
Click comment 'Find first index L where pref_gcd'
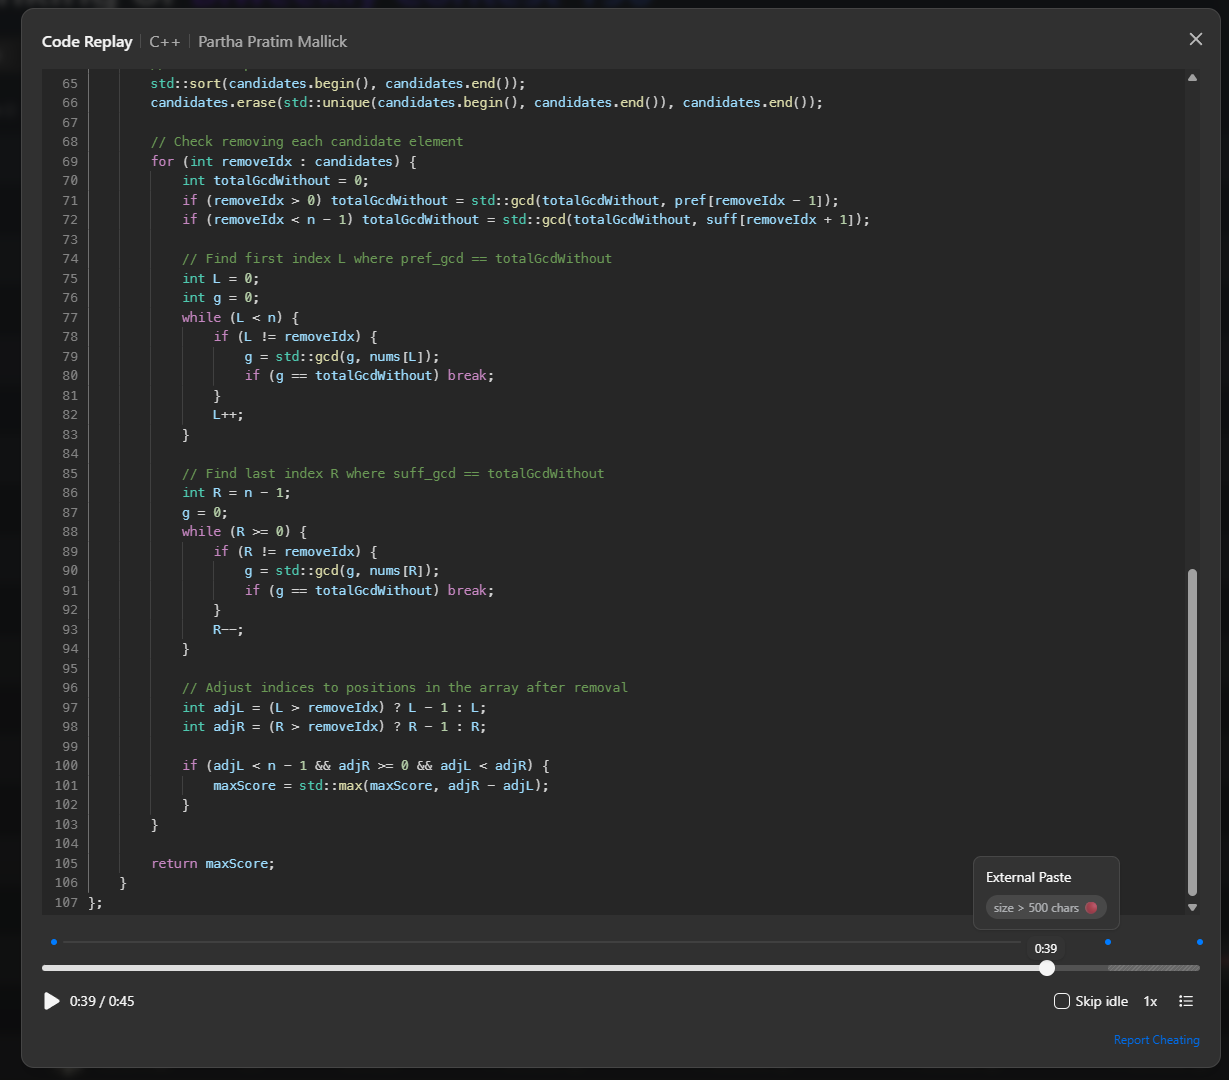[x=397, y=258]
